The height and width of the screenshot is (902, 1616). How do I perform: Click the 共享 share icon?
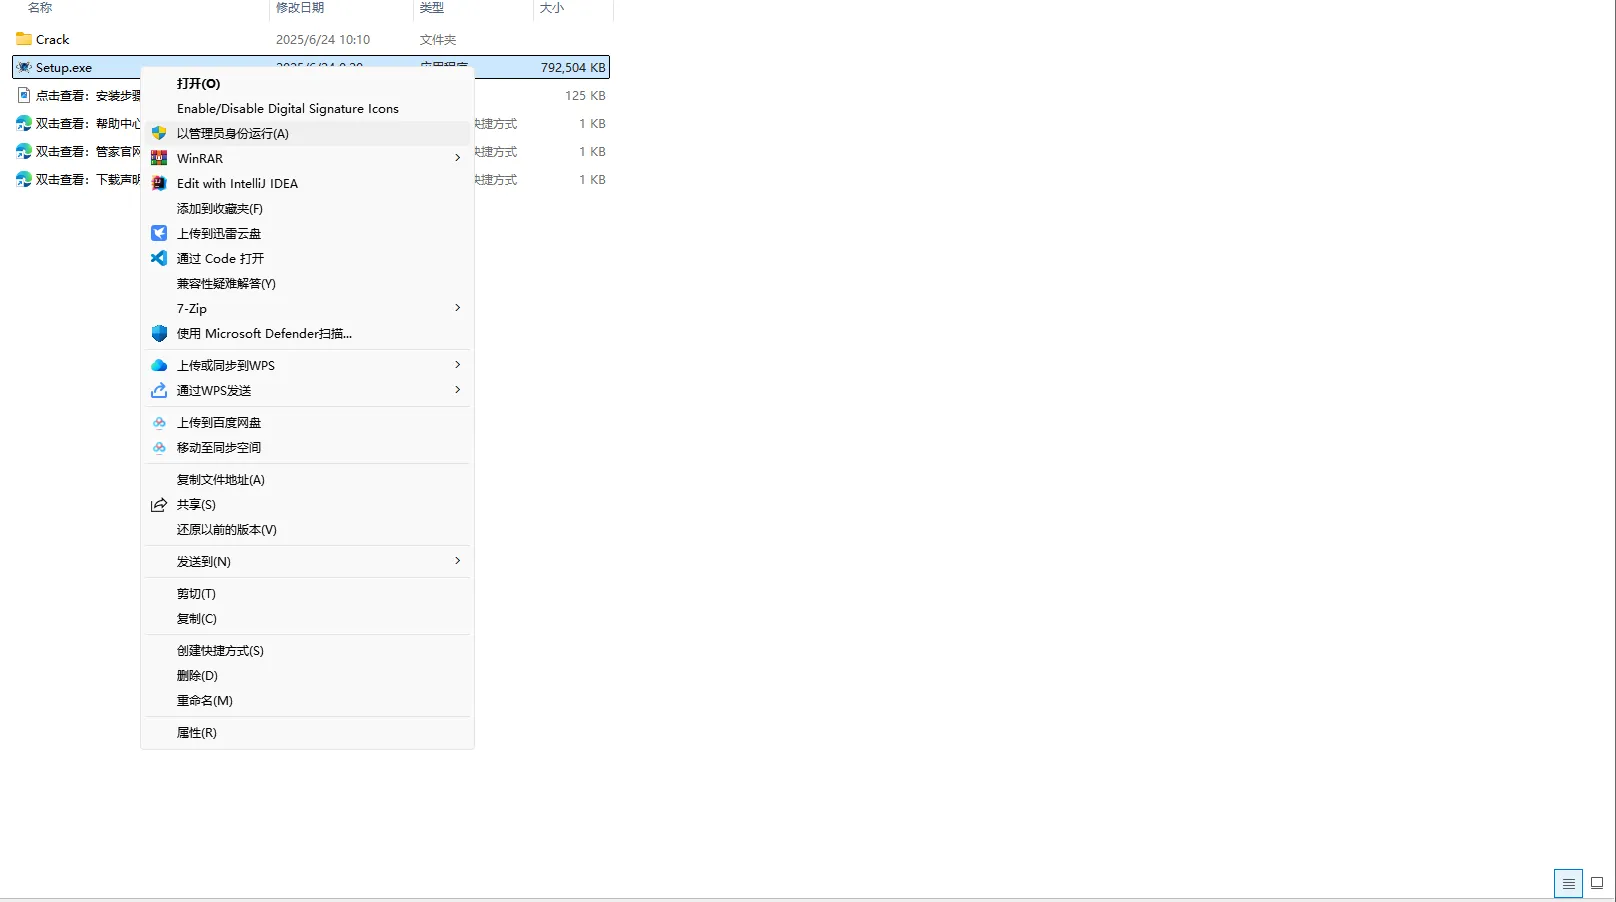click(159, 504)
